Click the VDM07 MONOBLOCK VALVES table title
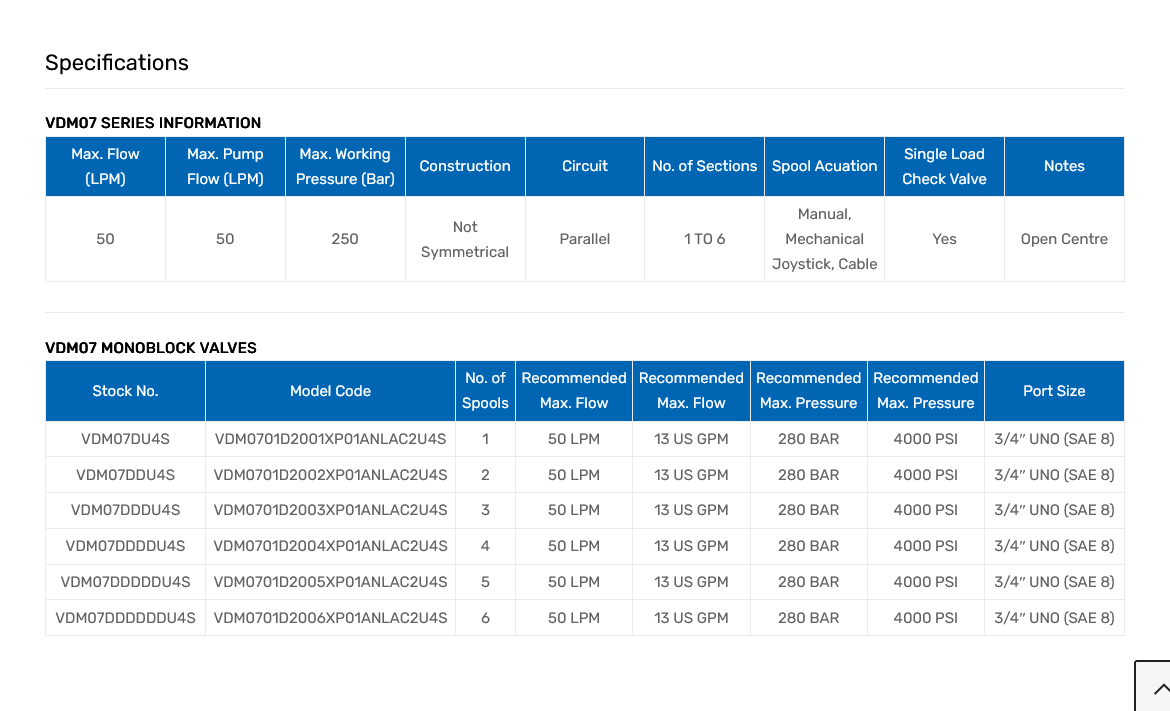This screenshot has height=711, width=1170. click(x=151, y=348)
